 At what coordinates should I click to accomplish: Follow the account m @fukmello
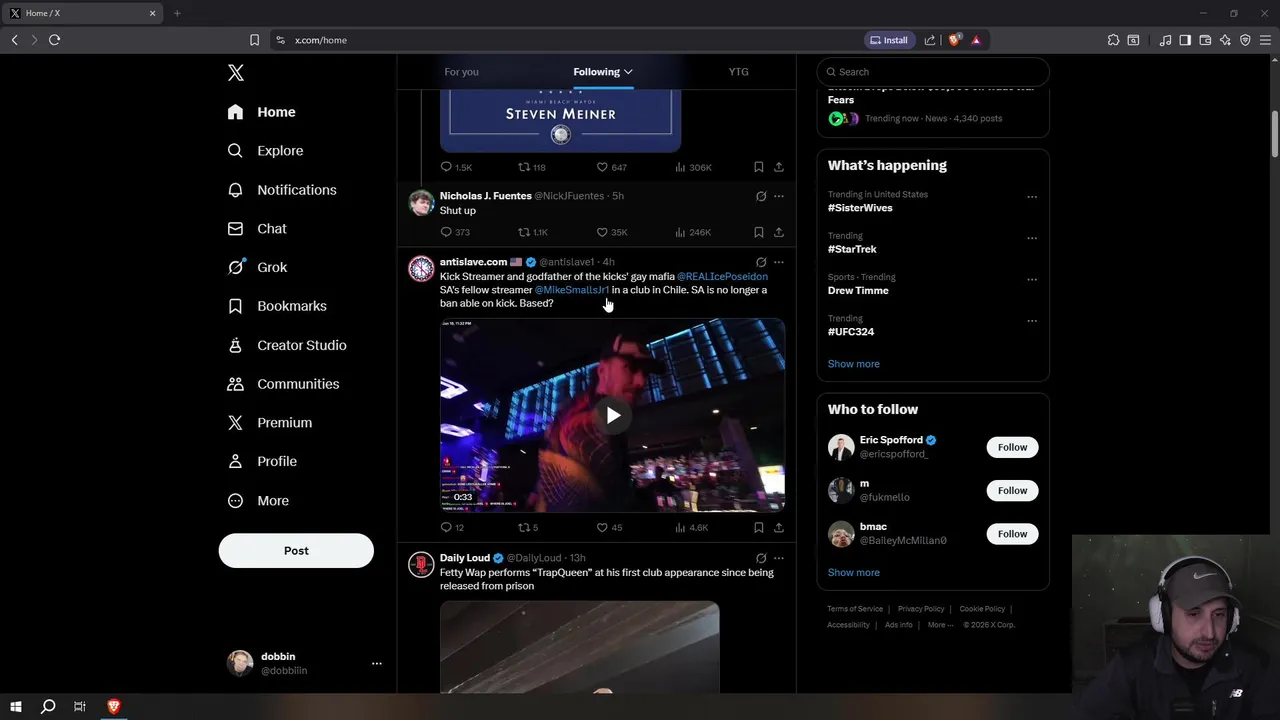[x=1012, y=490]
